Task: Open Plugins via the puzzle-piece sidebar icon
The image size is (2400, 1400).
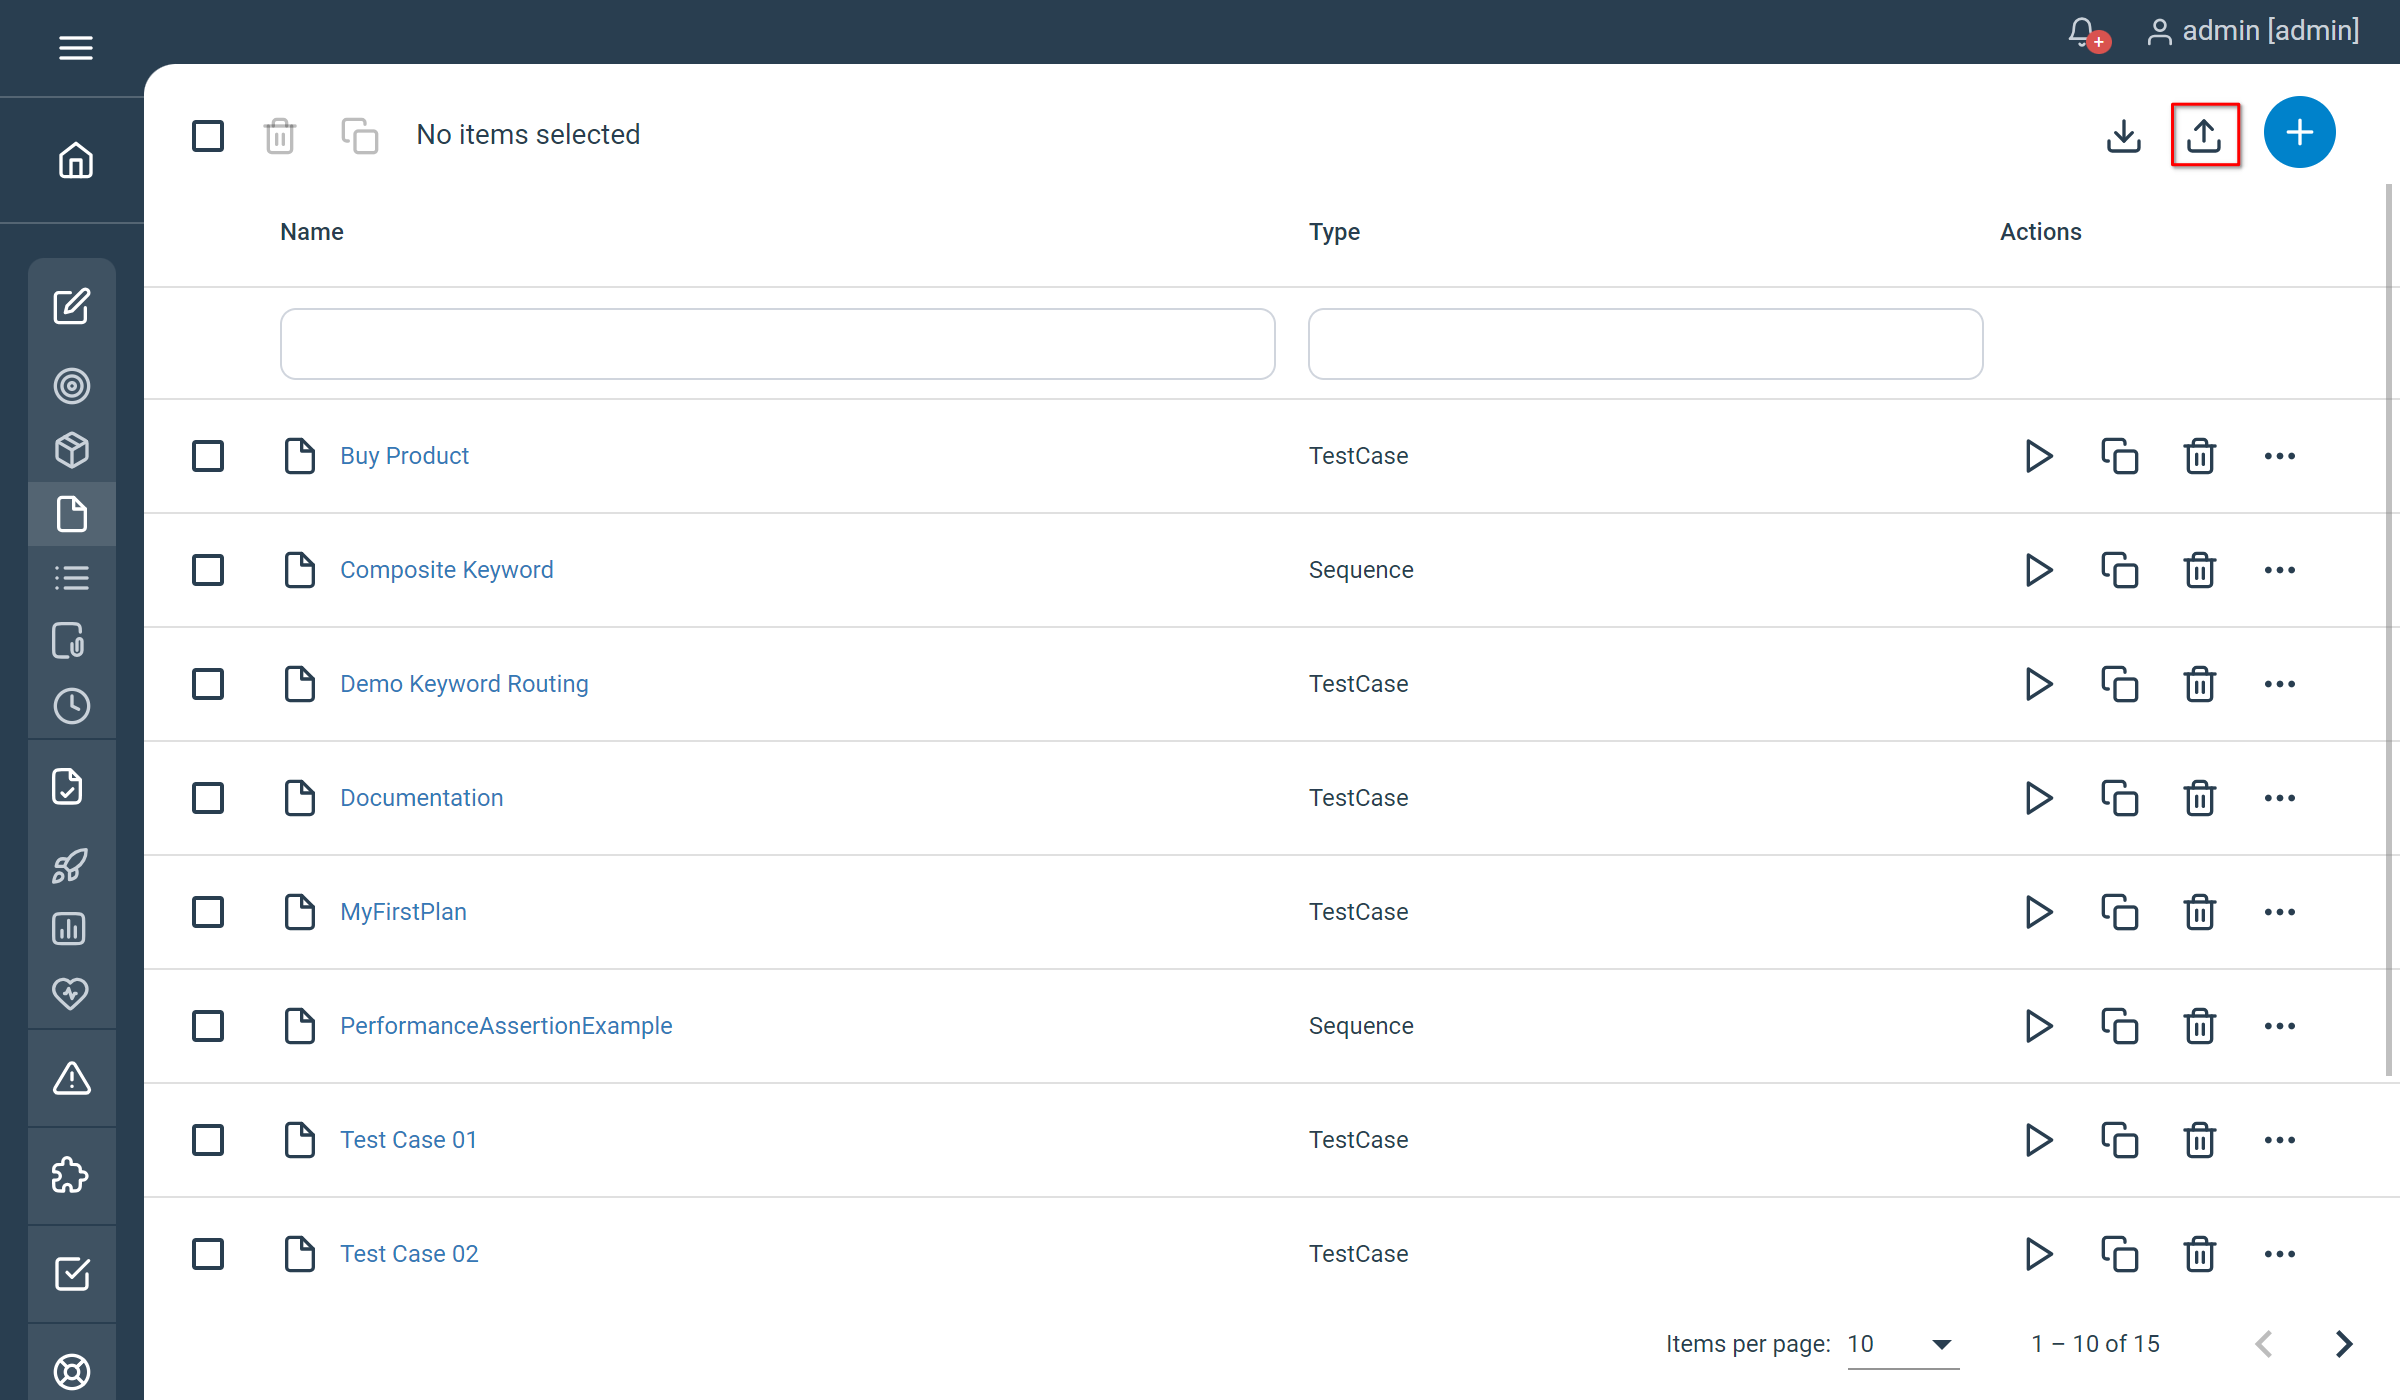Action: point(69,1176)
